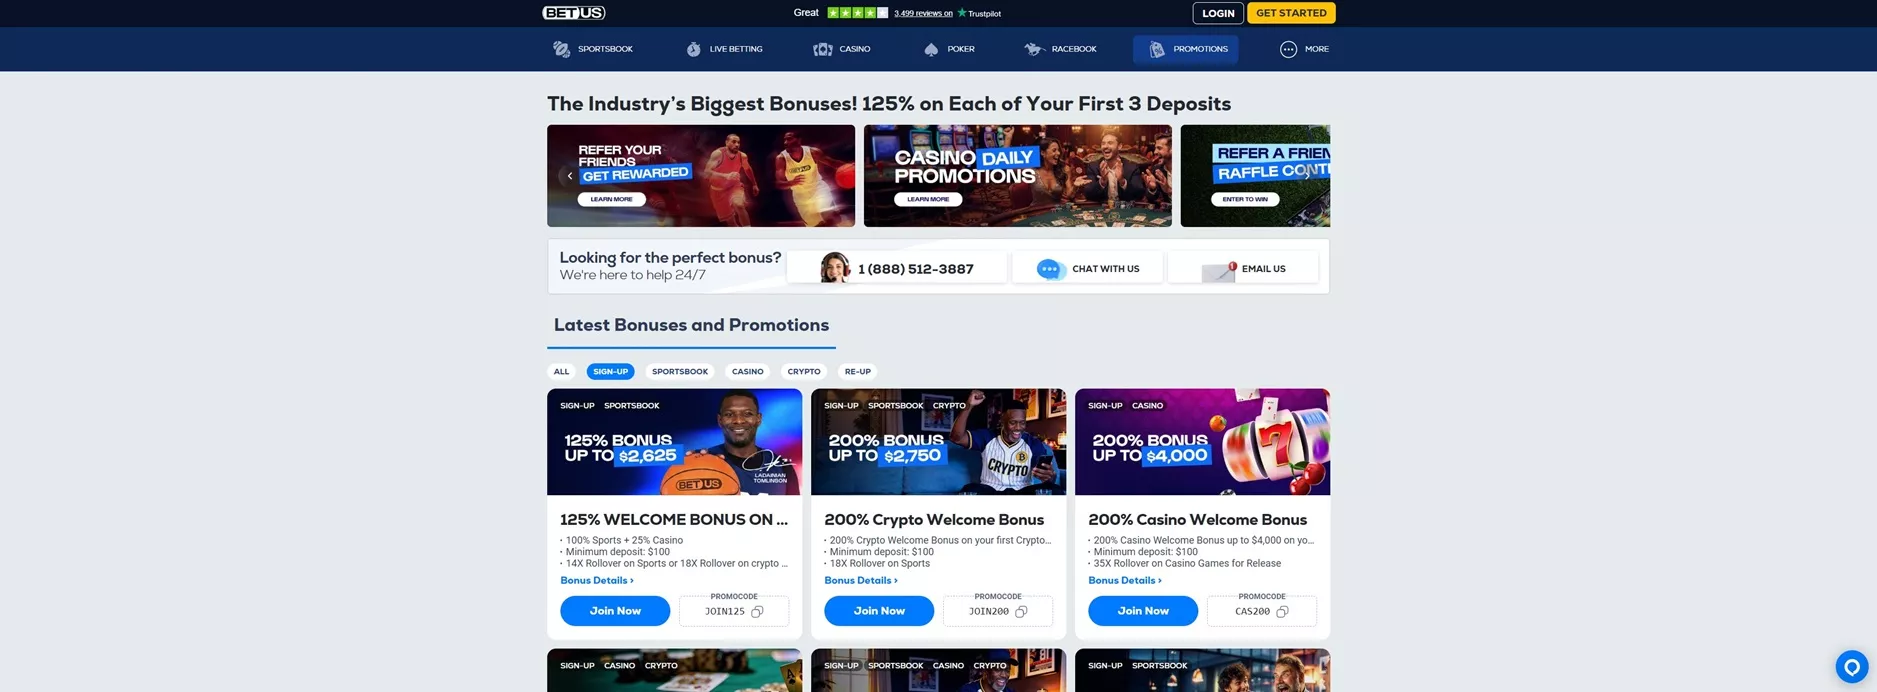
Task: Go to previous carousel banner
Action: [570, 176]
